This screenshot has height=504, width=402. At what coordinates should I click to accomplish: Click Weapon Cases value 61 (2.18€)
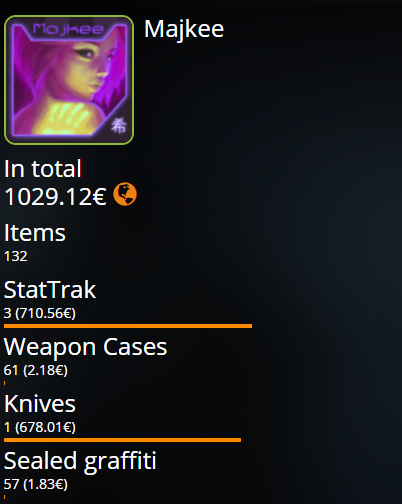(36, 370)
